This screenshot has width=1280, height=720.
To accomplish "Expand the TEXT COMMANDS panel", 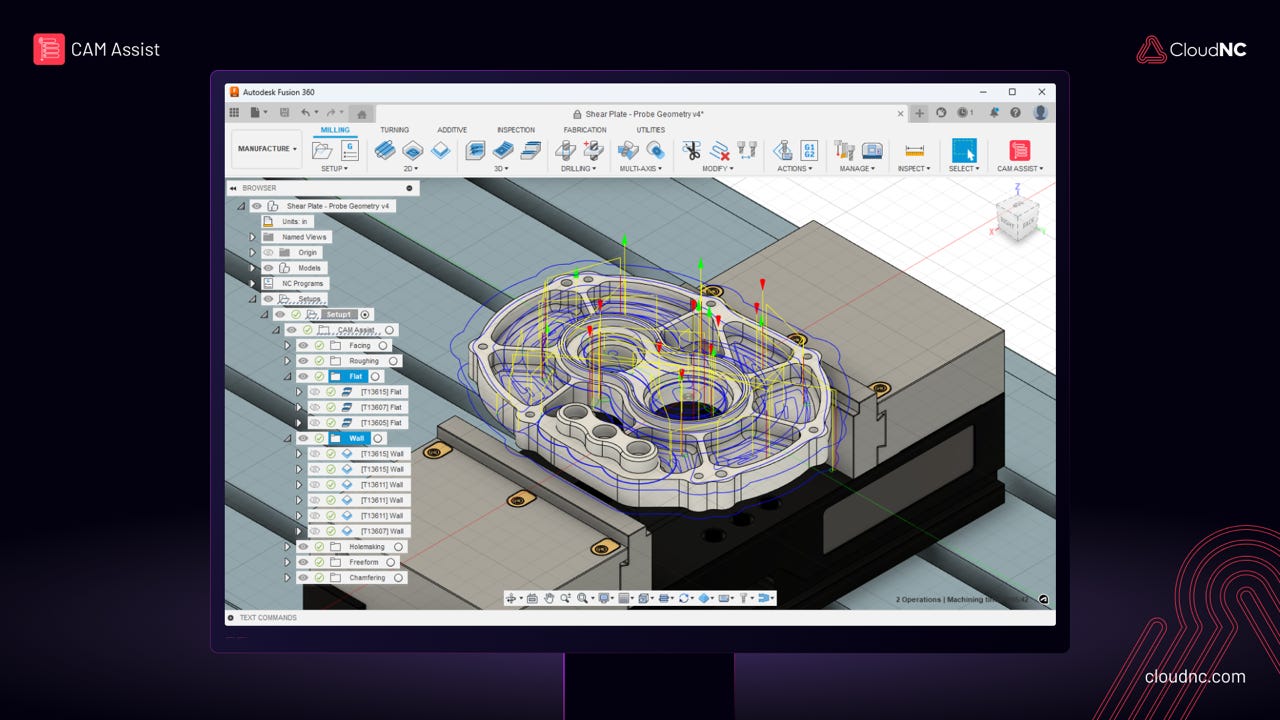I will tap(232, 618).
